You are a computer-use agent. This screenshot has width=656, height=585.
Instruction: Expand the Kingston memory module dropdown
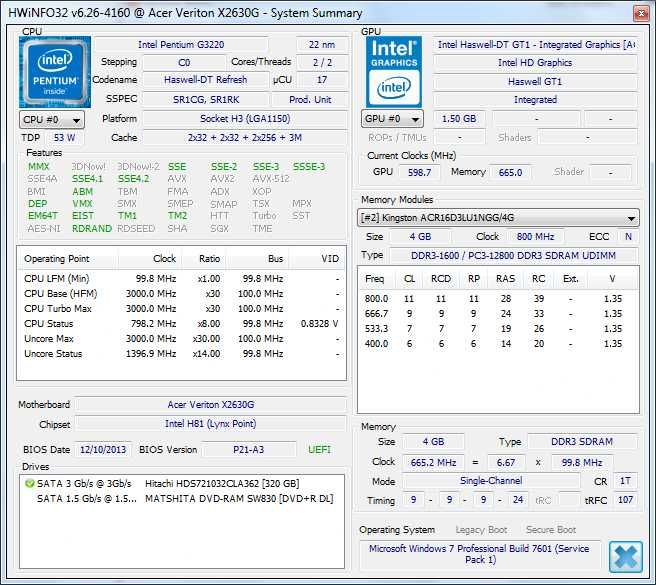pyautogui.click(x=498, y=218)
